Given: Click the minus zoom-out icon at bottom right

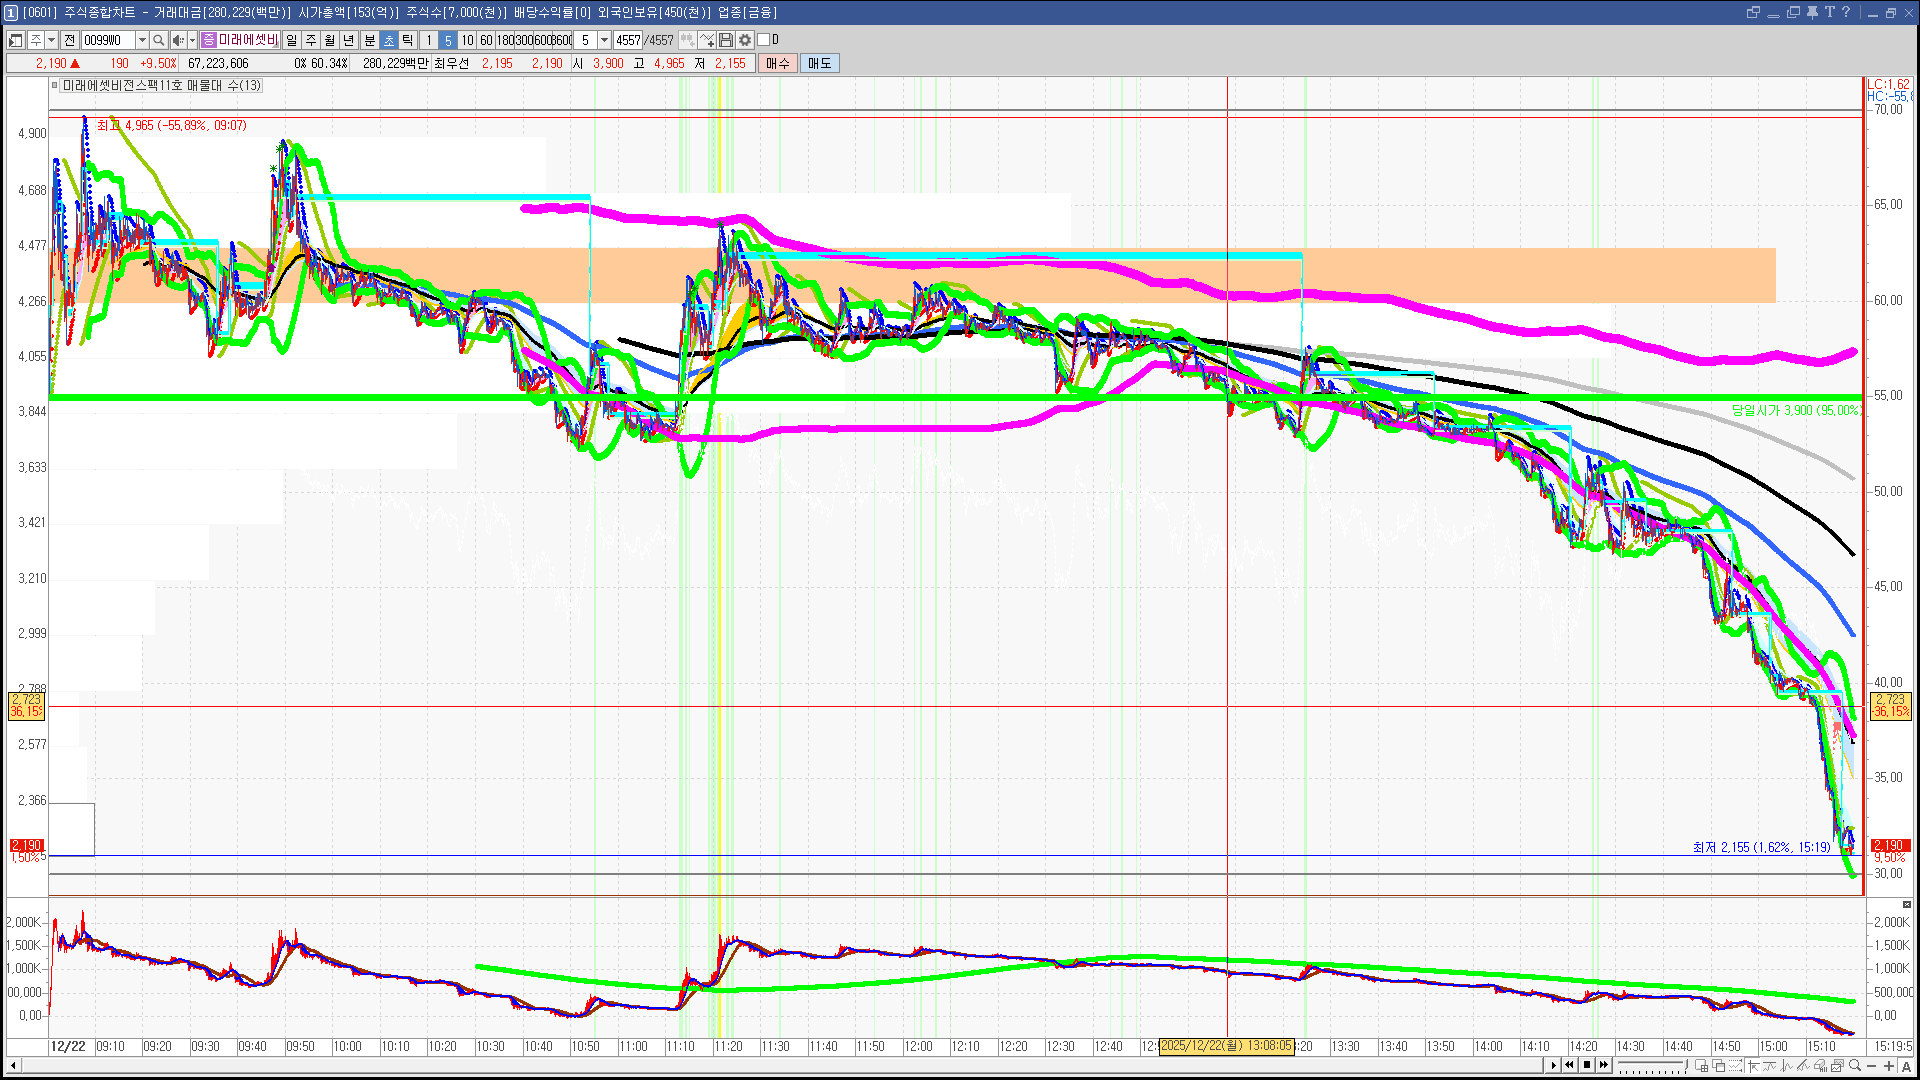Looking at the screenshot, I should [1872, 1066].
